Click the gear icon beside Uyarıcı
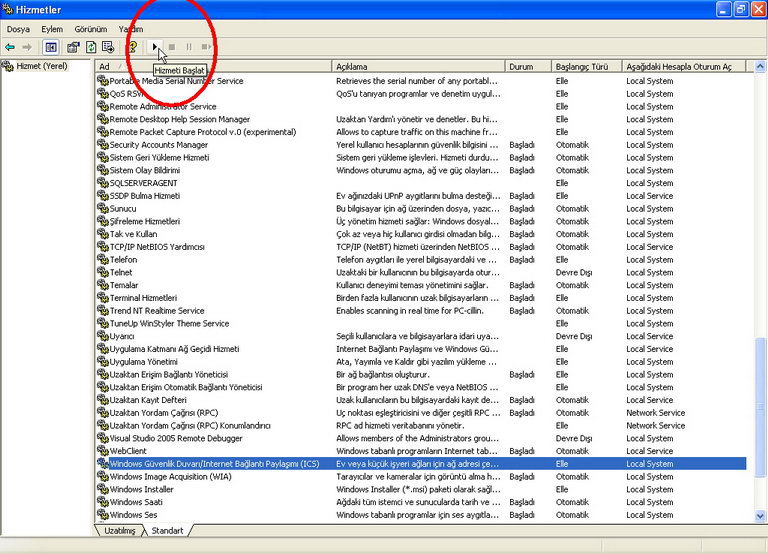The height and width of the screenshot is (554, 768). click(x=102, y=336)
